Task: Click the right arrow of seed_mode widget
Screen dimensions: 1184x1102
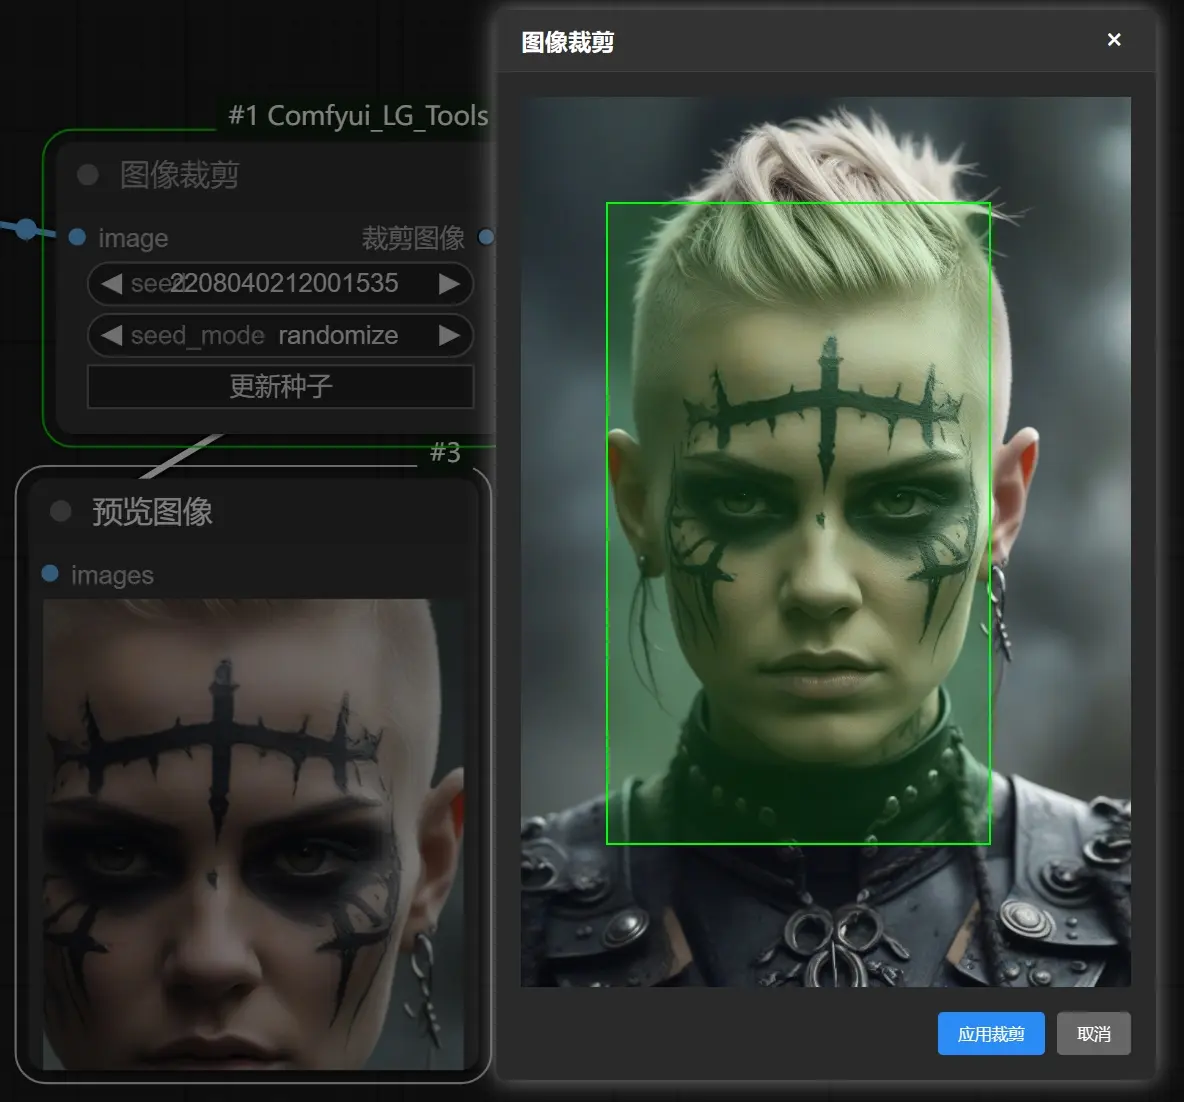Action: coord(449,335)
